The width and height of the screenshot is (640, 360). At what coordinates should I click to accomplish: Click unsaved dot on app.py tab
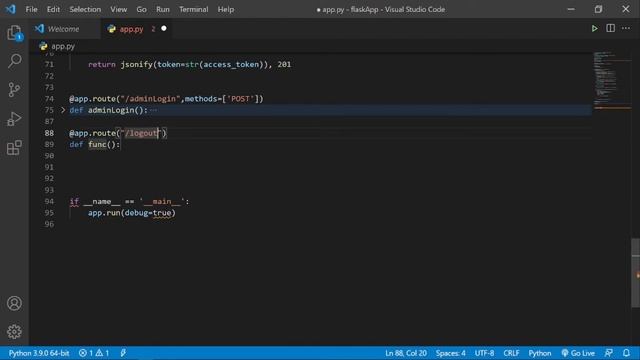click(164, 29)
